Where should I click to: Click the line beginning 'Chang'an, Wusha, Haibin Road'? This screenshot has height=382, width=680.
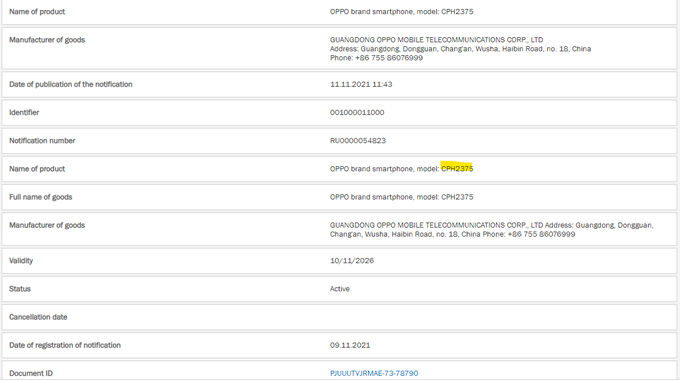(452, 235)
